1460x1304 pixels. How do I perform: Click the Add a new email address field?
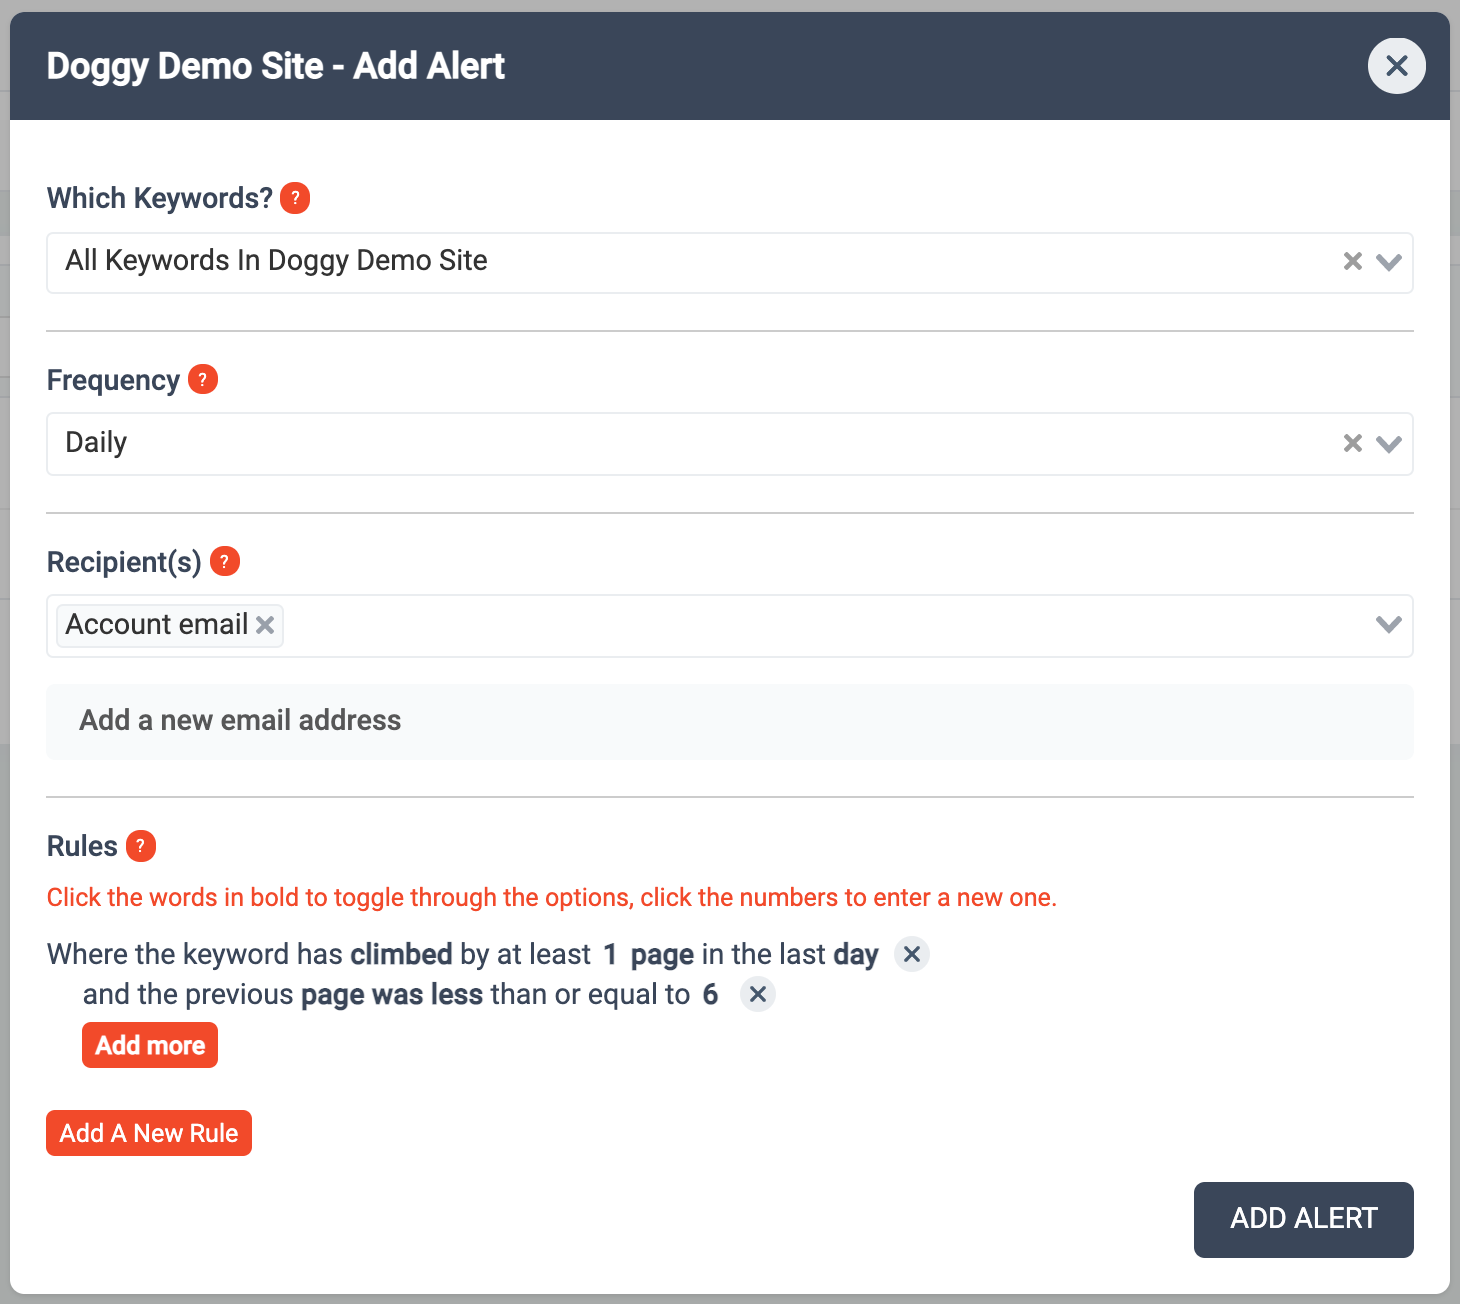[730, 721]
